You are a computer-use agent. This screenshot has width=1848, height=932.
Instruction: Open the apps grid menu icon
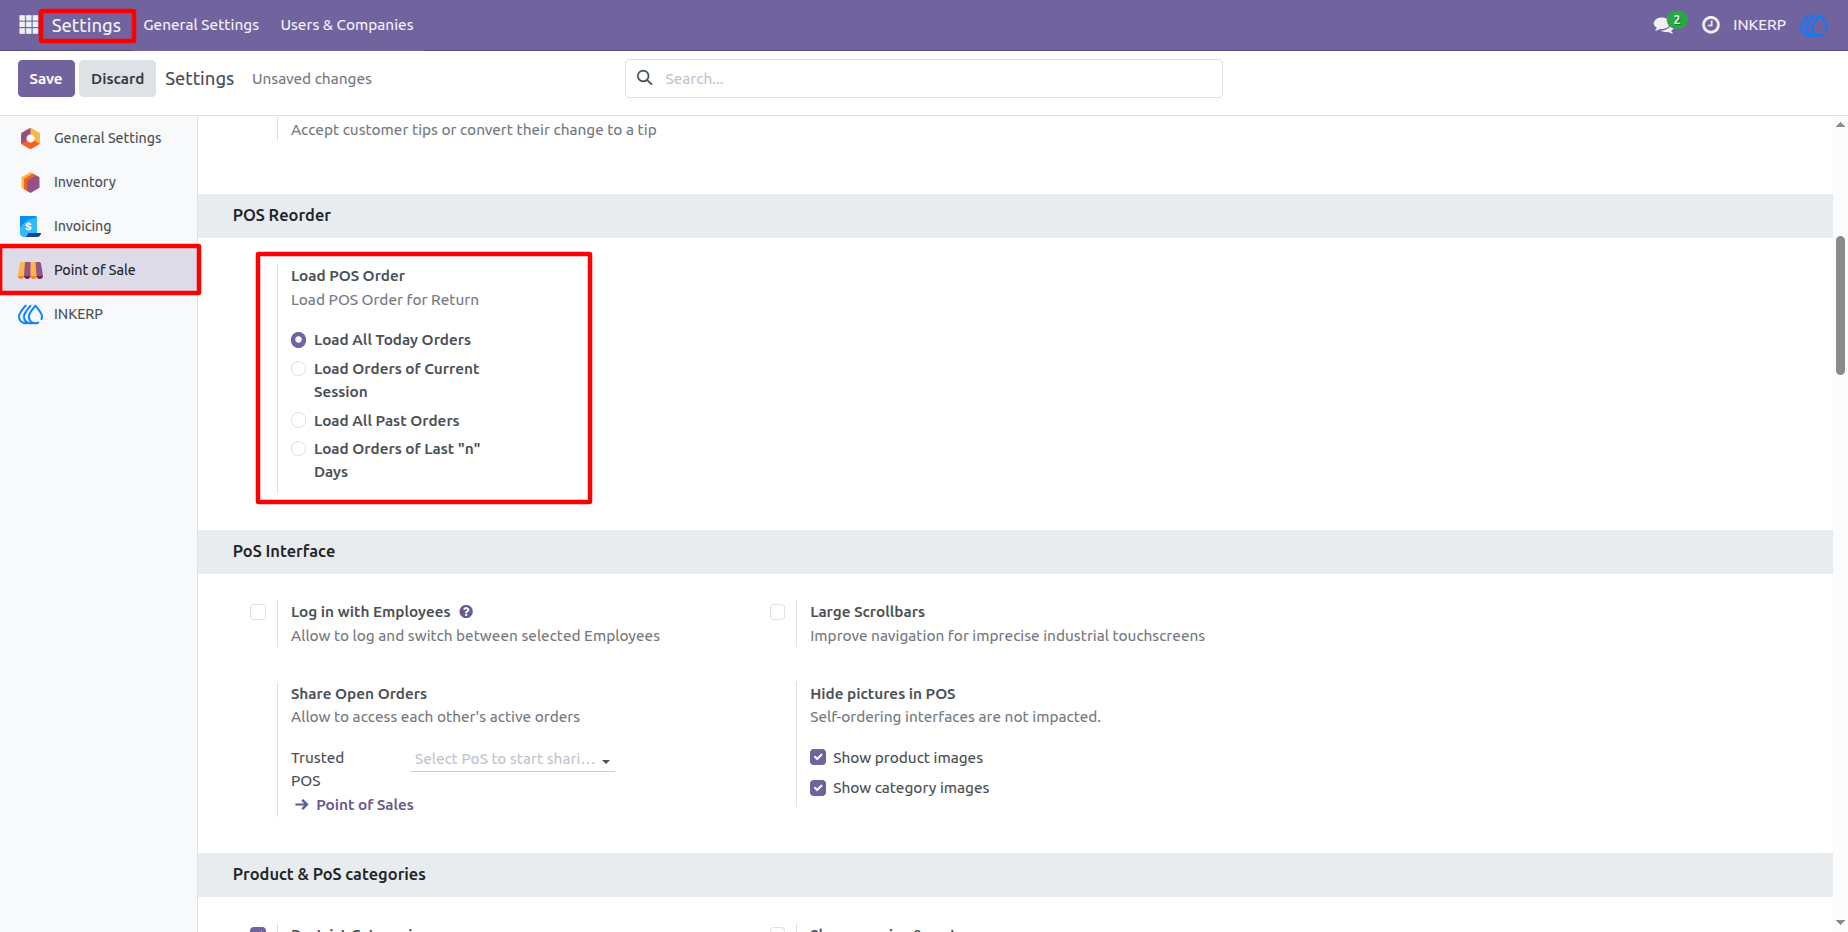pyautogui.click(x=28, y=24)
